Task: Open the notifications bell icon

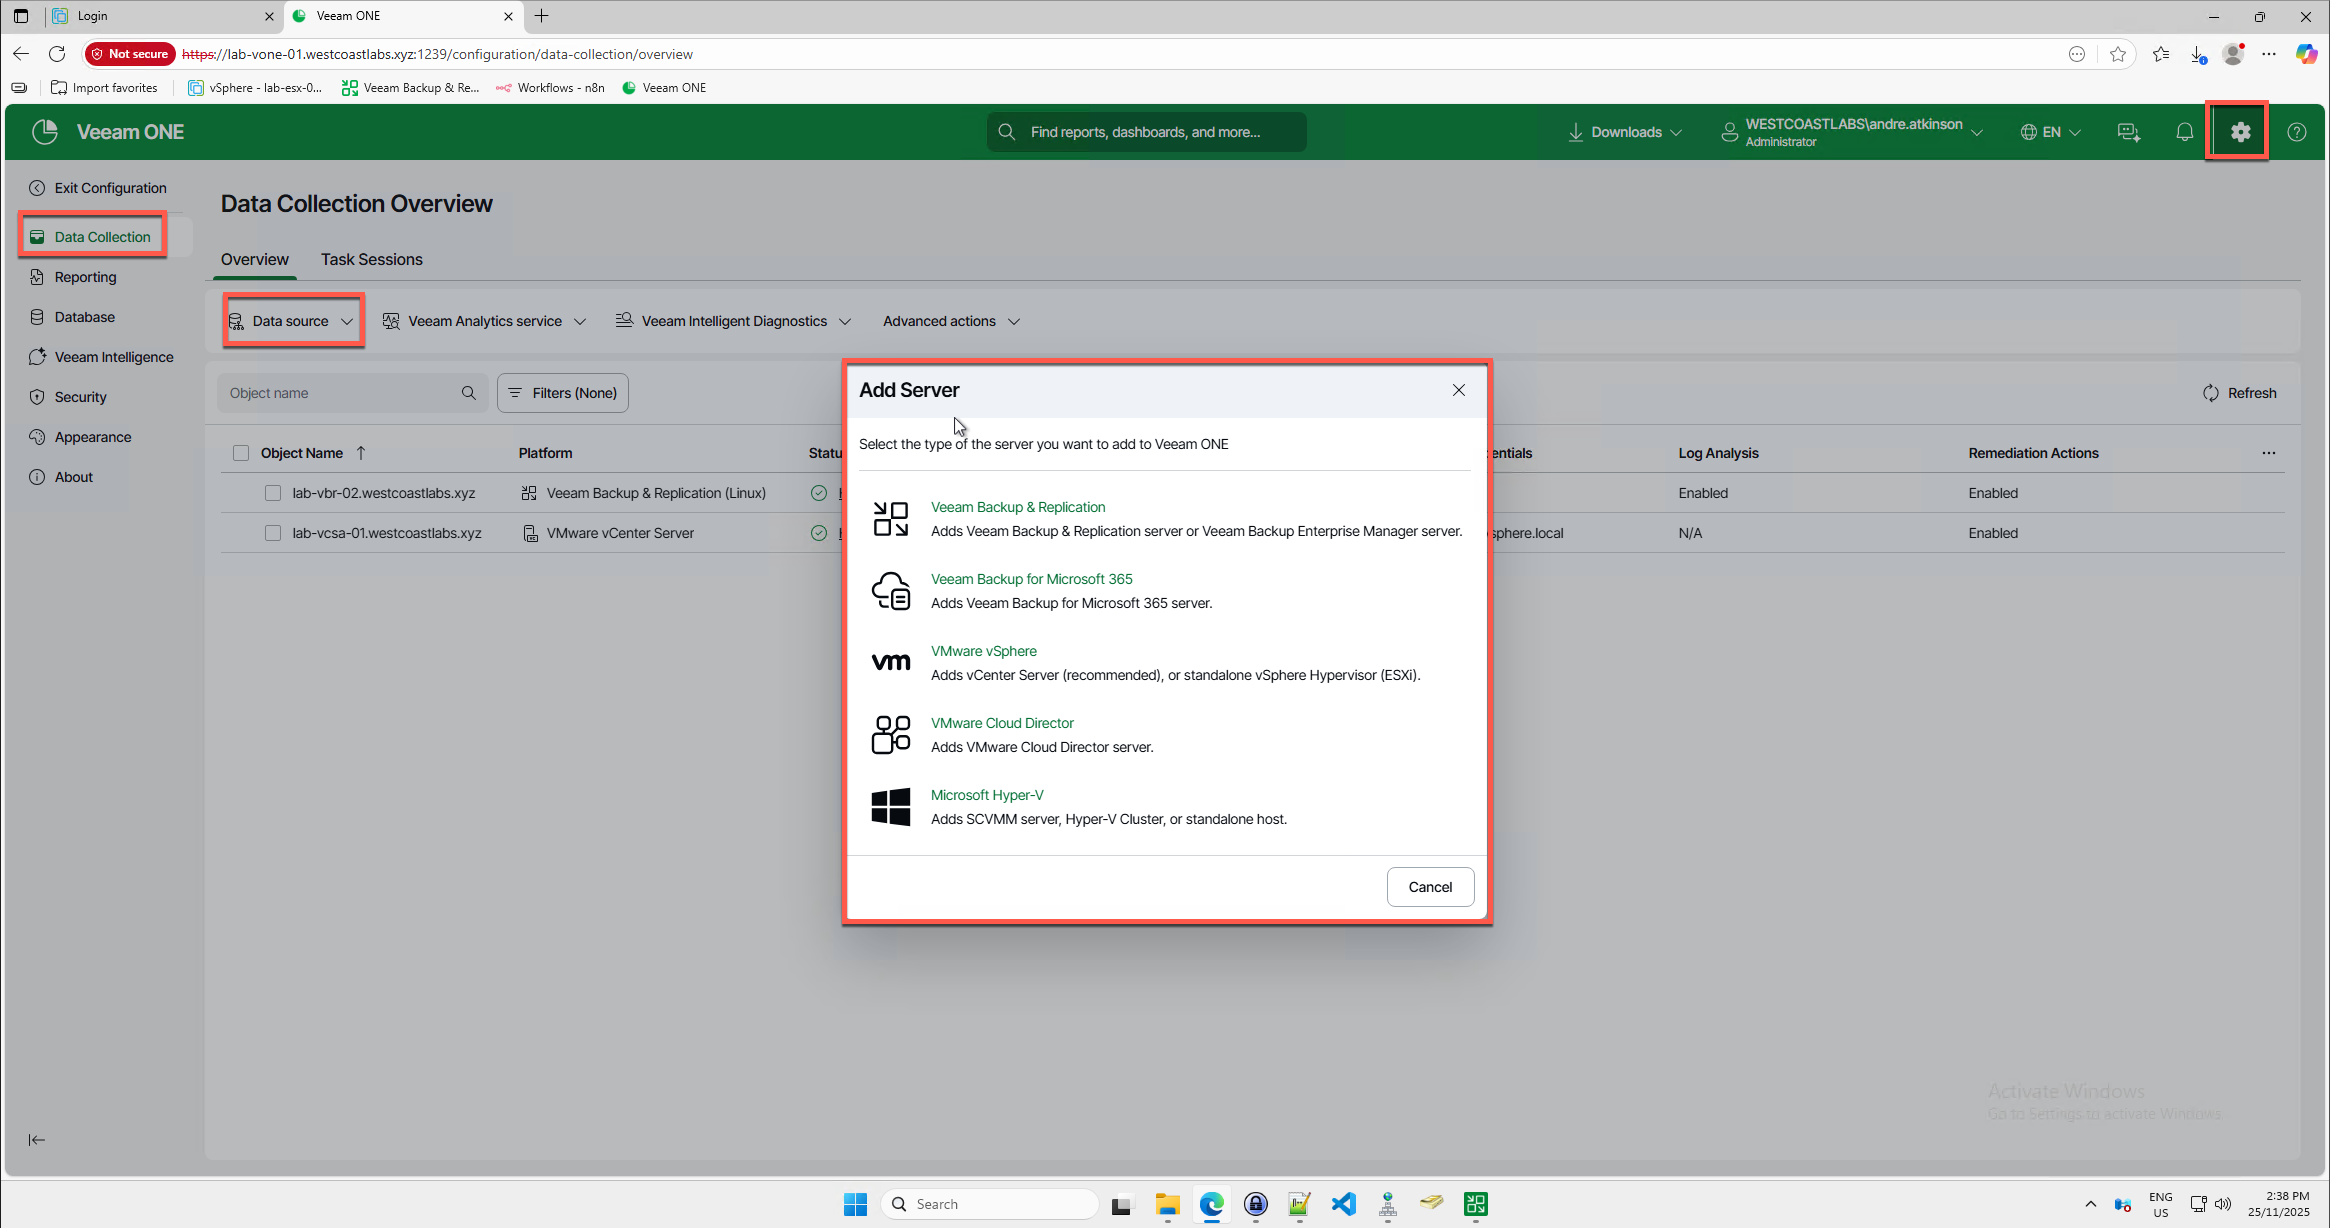Action: pyautogui.click(x=2185, y=132)
